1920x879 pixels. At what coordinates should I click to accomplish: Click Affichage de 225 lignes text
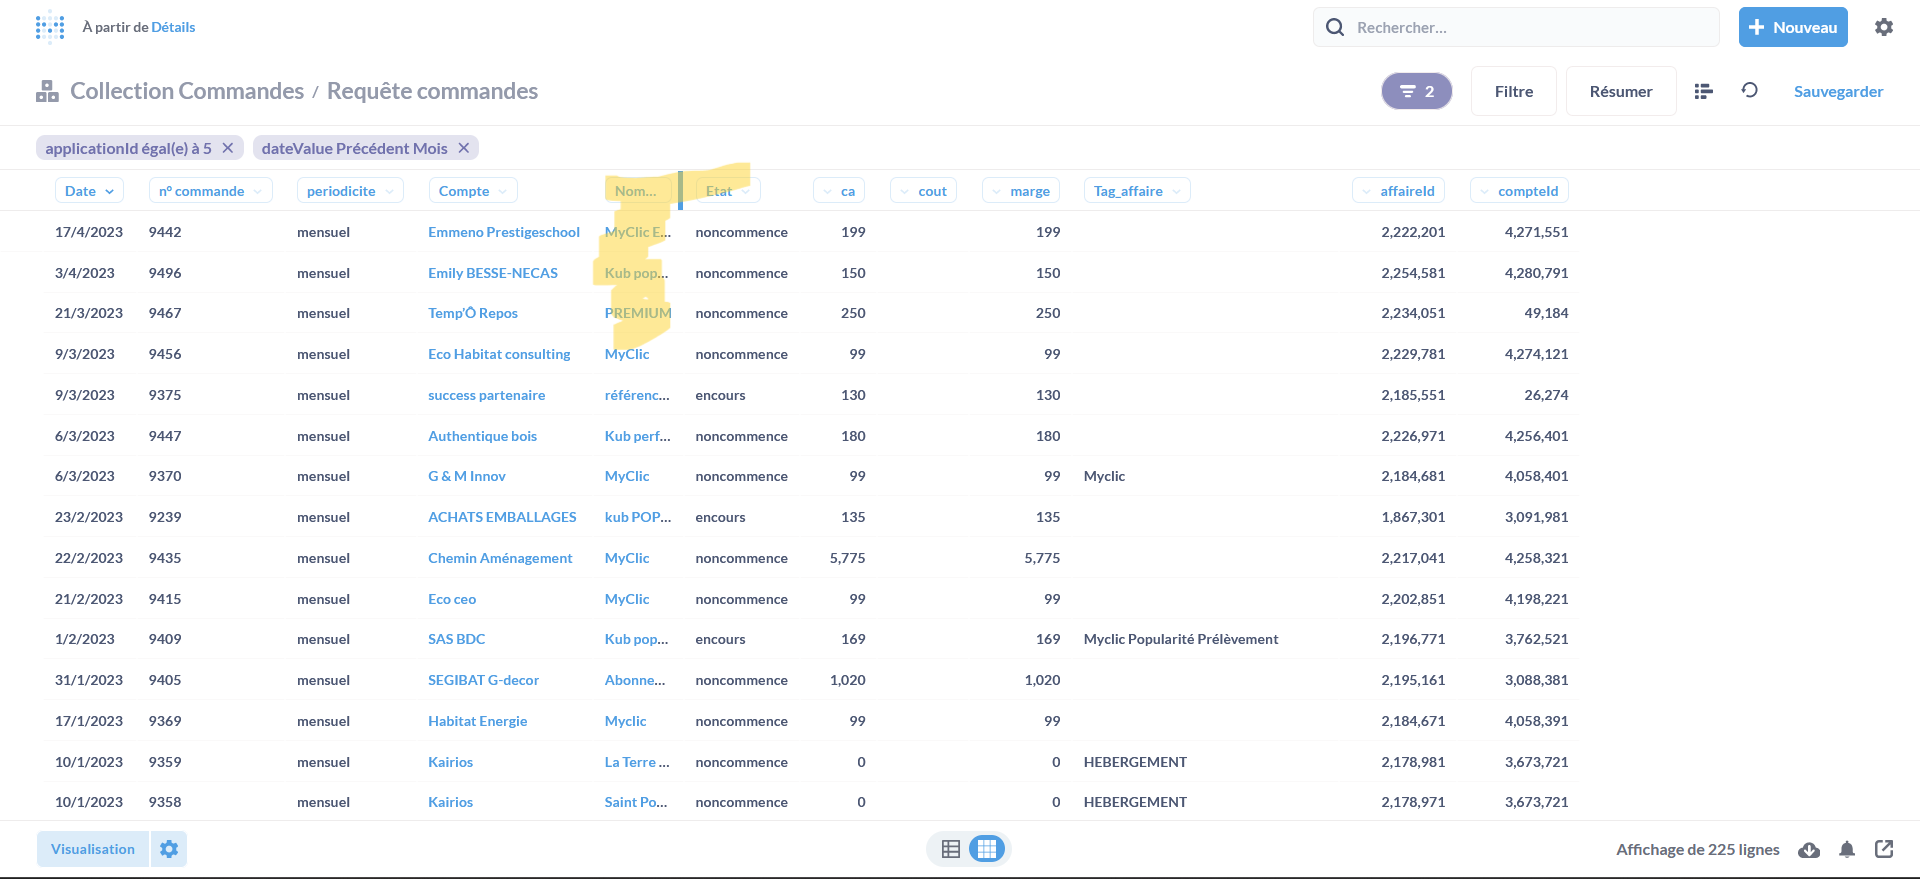coord(1698,849)
